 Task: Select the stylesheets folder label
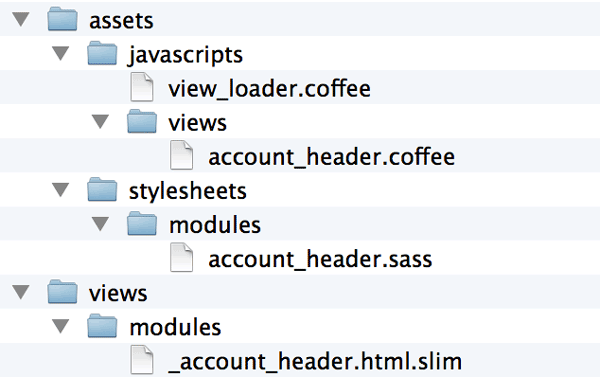[188, 191]
